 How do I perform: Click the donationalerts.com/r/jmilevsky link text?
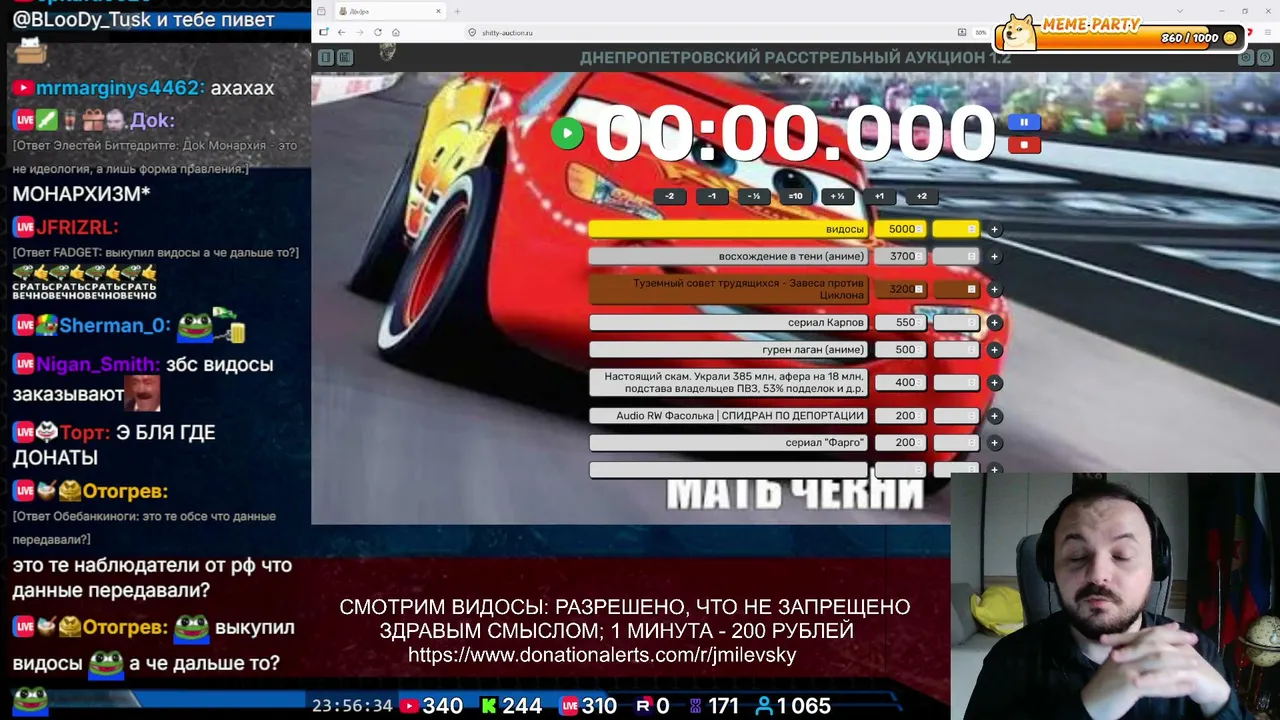tap(602, 655)
